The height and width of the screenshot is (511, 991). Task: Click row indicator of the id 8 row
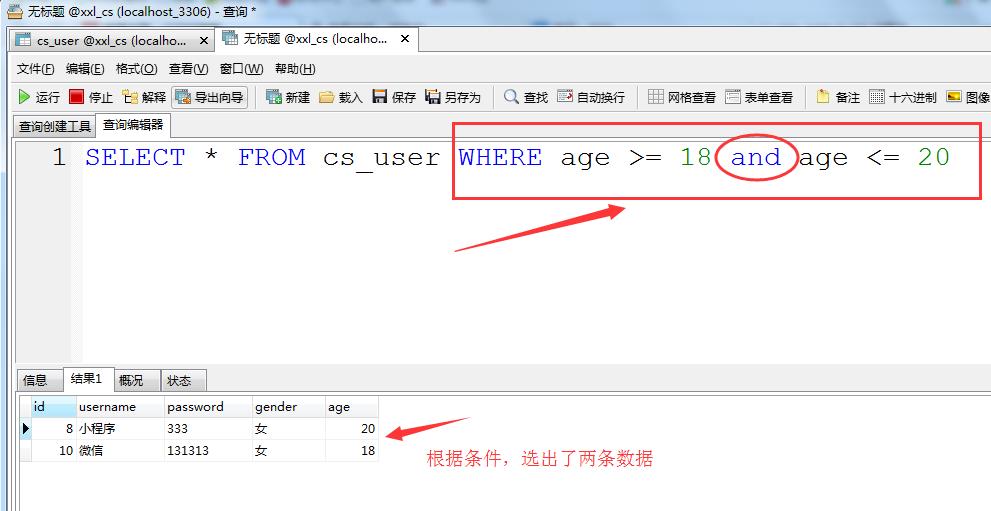[x=25, y=428]
